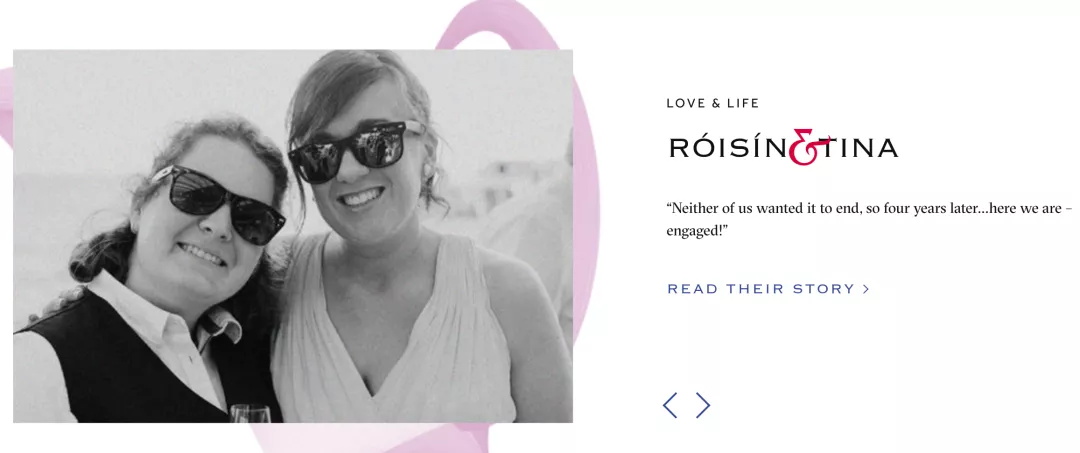Click the name Róisín in the heading
Image resolution: width=1080 pixels, height=453 pixels.
point(729,147)
